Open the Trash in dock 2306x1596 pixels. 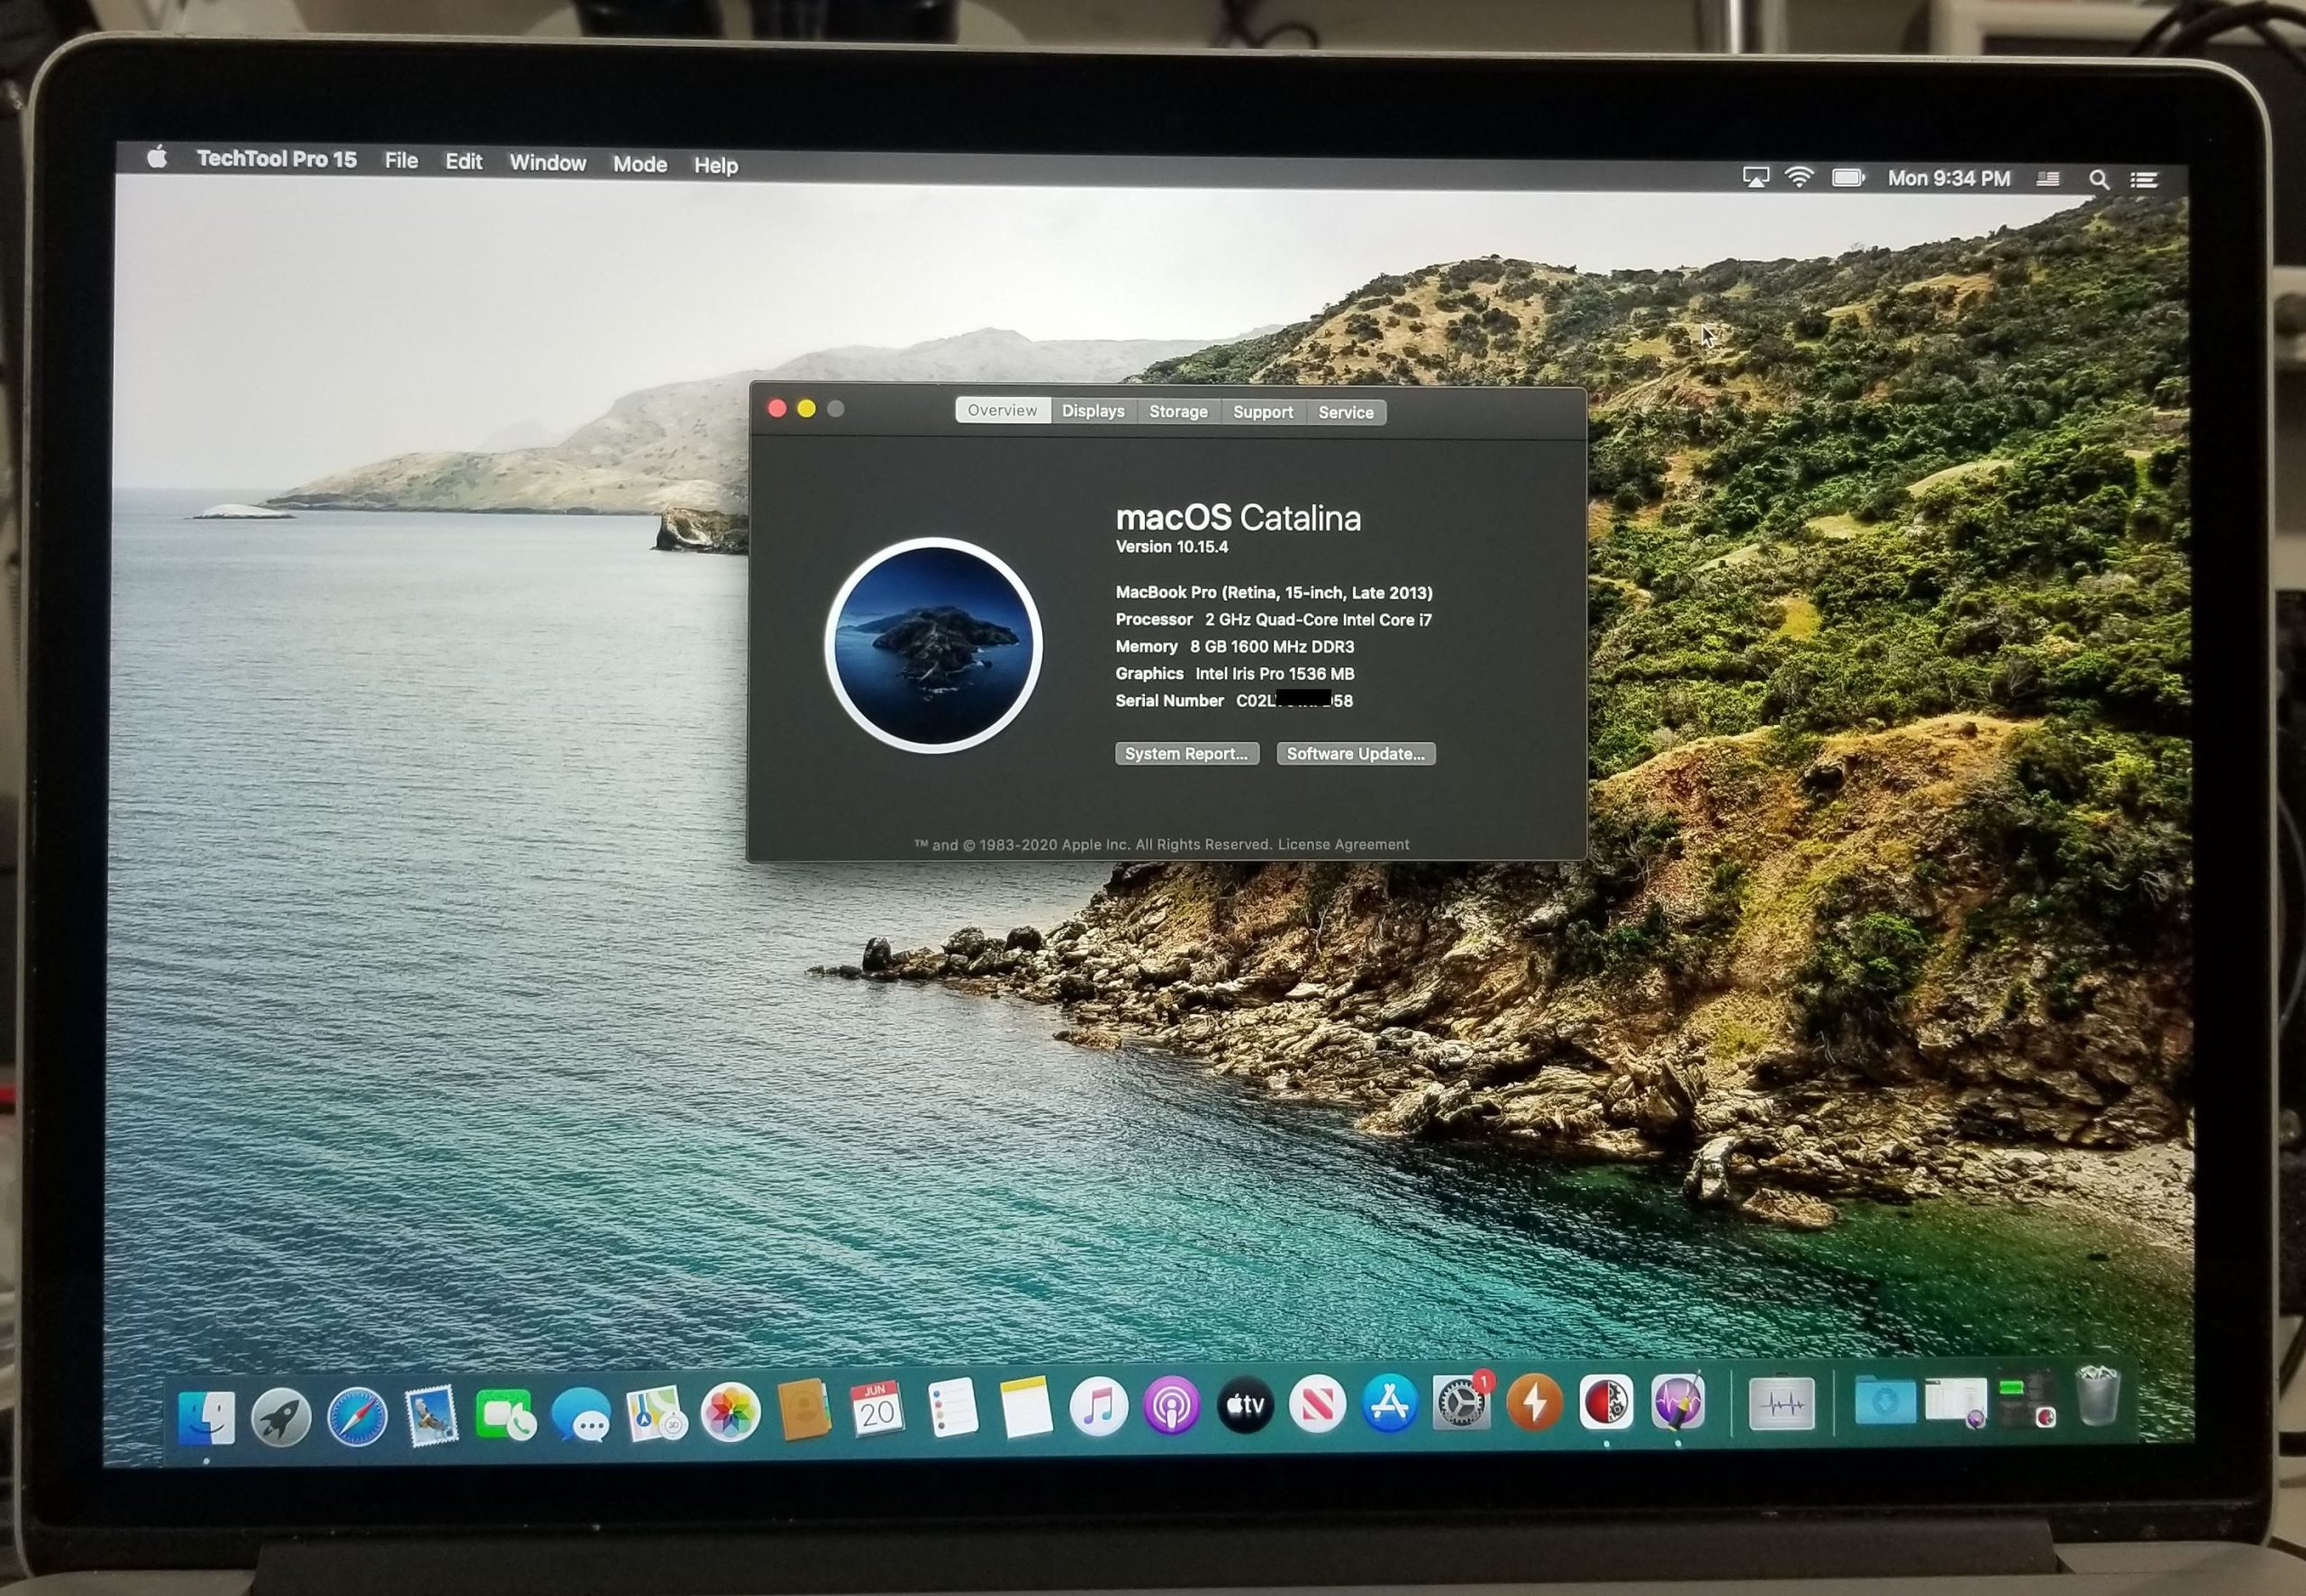(2097, 1396)
